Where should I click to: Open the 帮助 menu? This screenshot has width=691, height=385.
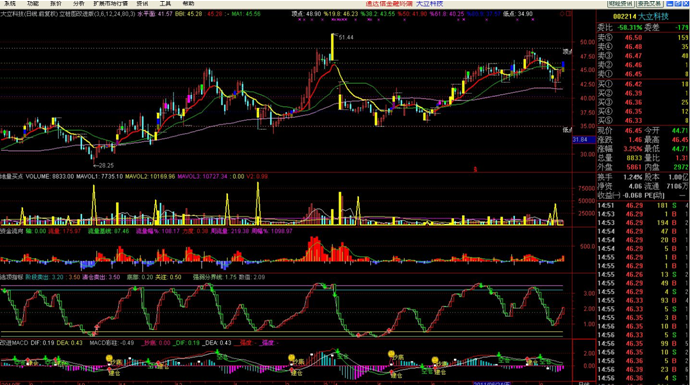pyautogui.click(x=188, y=4)
